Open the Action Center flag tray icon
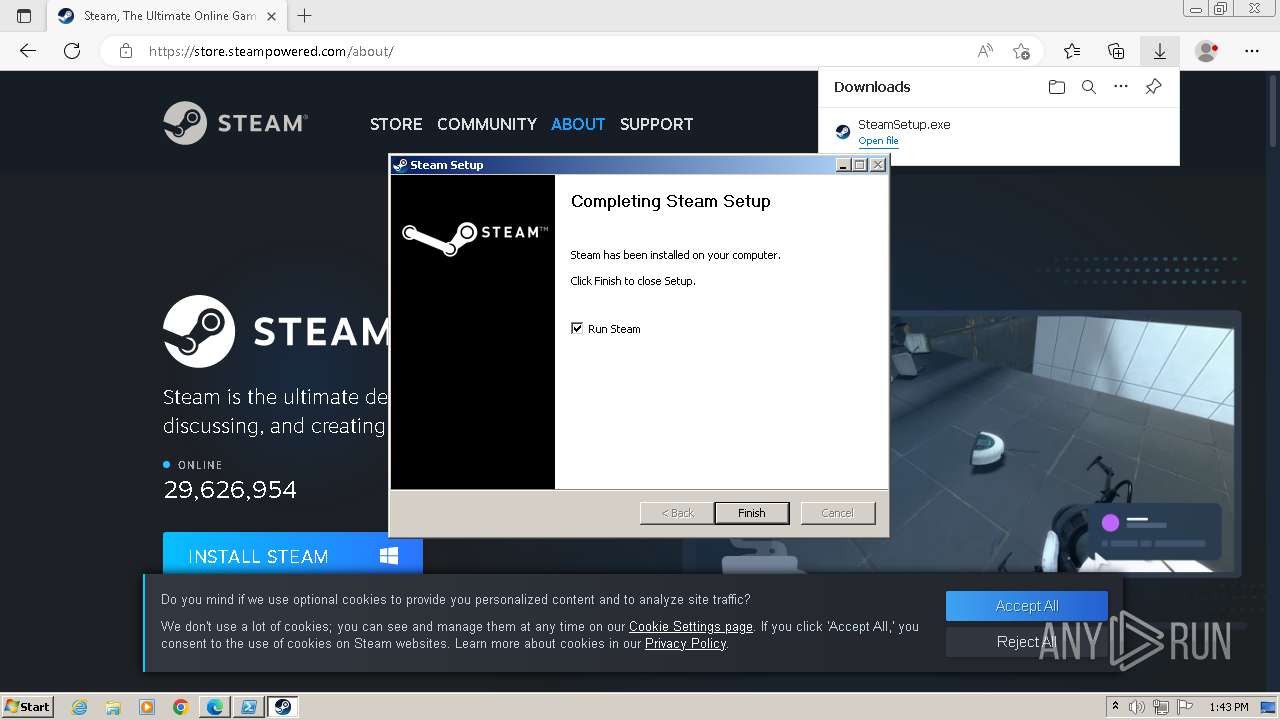Screen dimensions: 1280x720 point(1183,707)
